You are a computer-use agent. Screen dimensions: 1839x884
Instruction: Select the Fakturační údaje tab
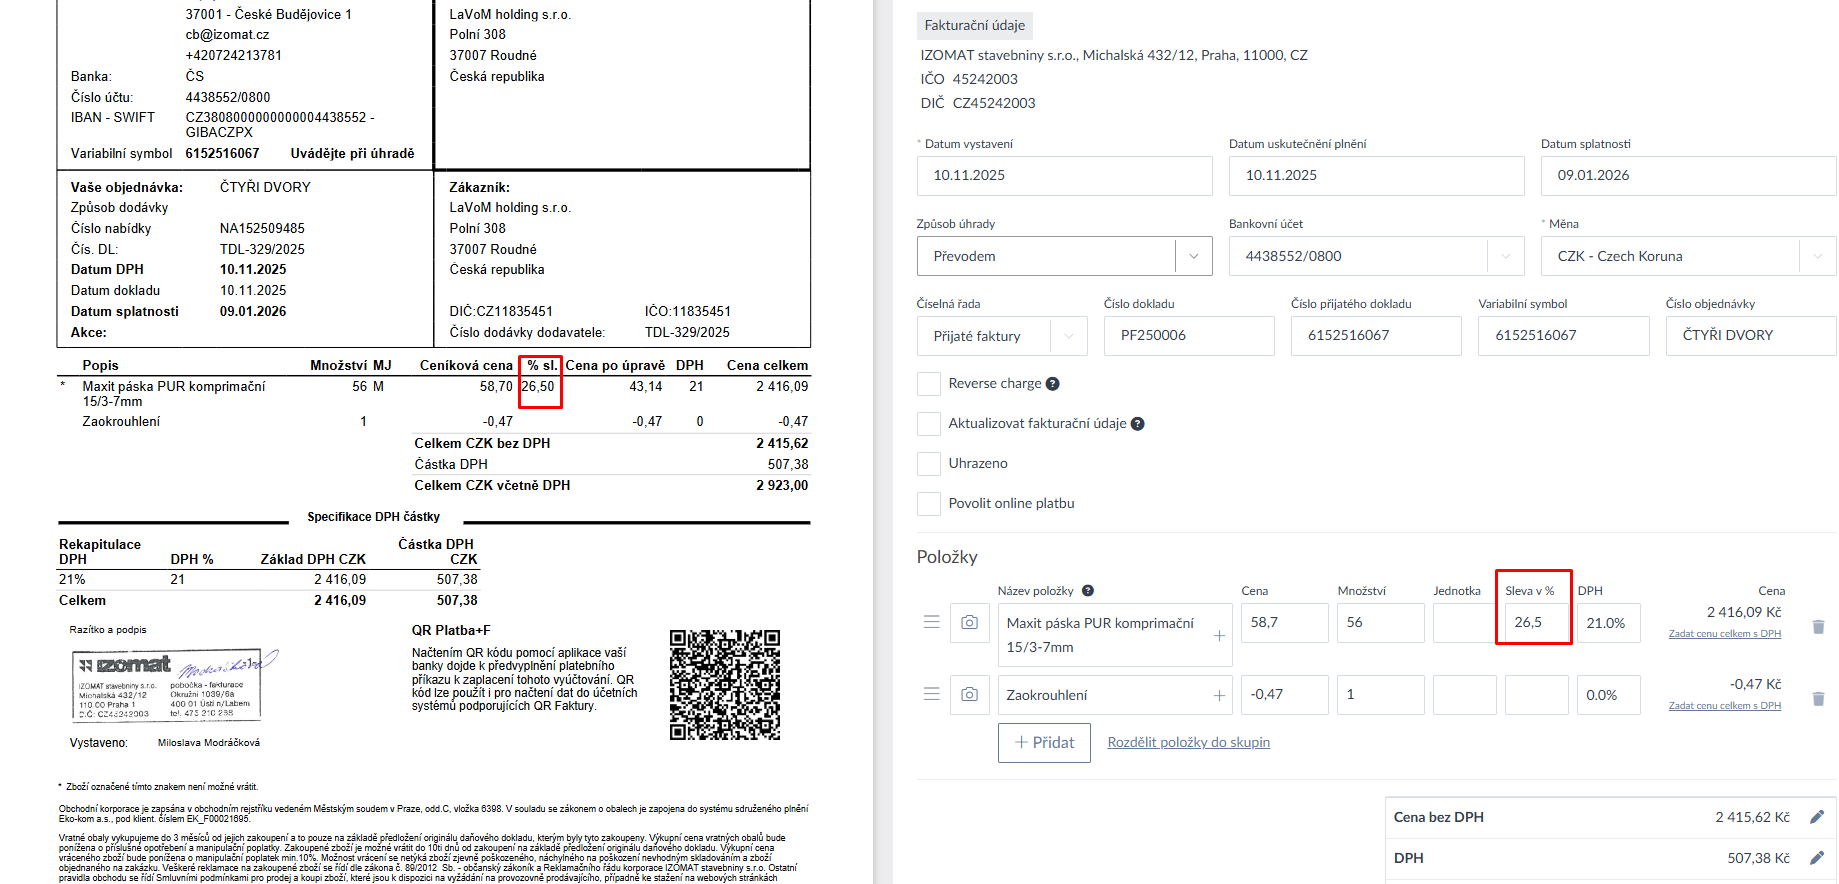coord(974,26)
